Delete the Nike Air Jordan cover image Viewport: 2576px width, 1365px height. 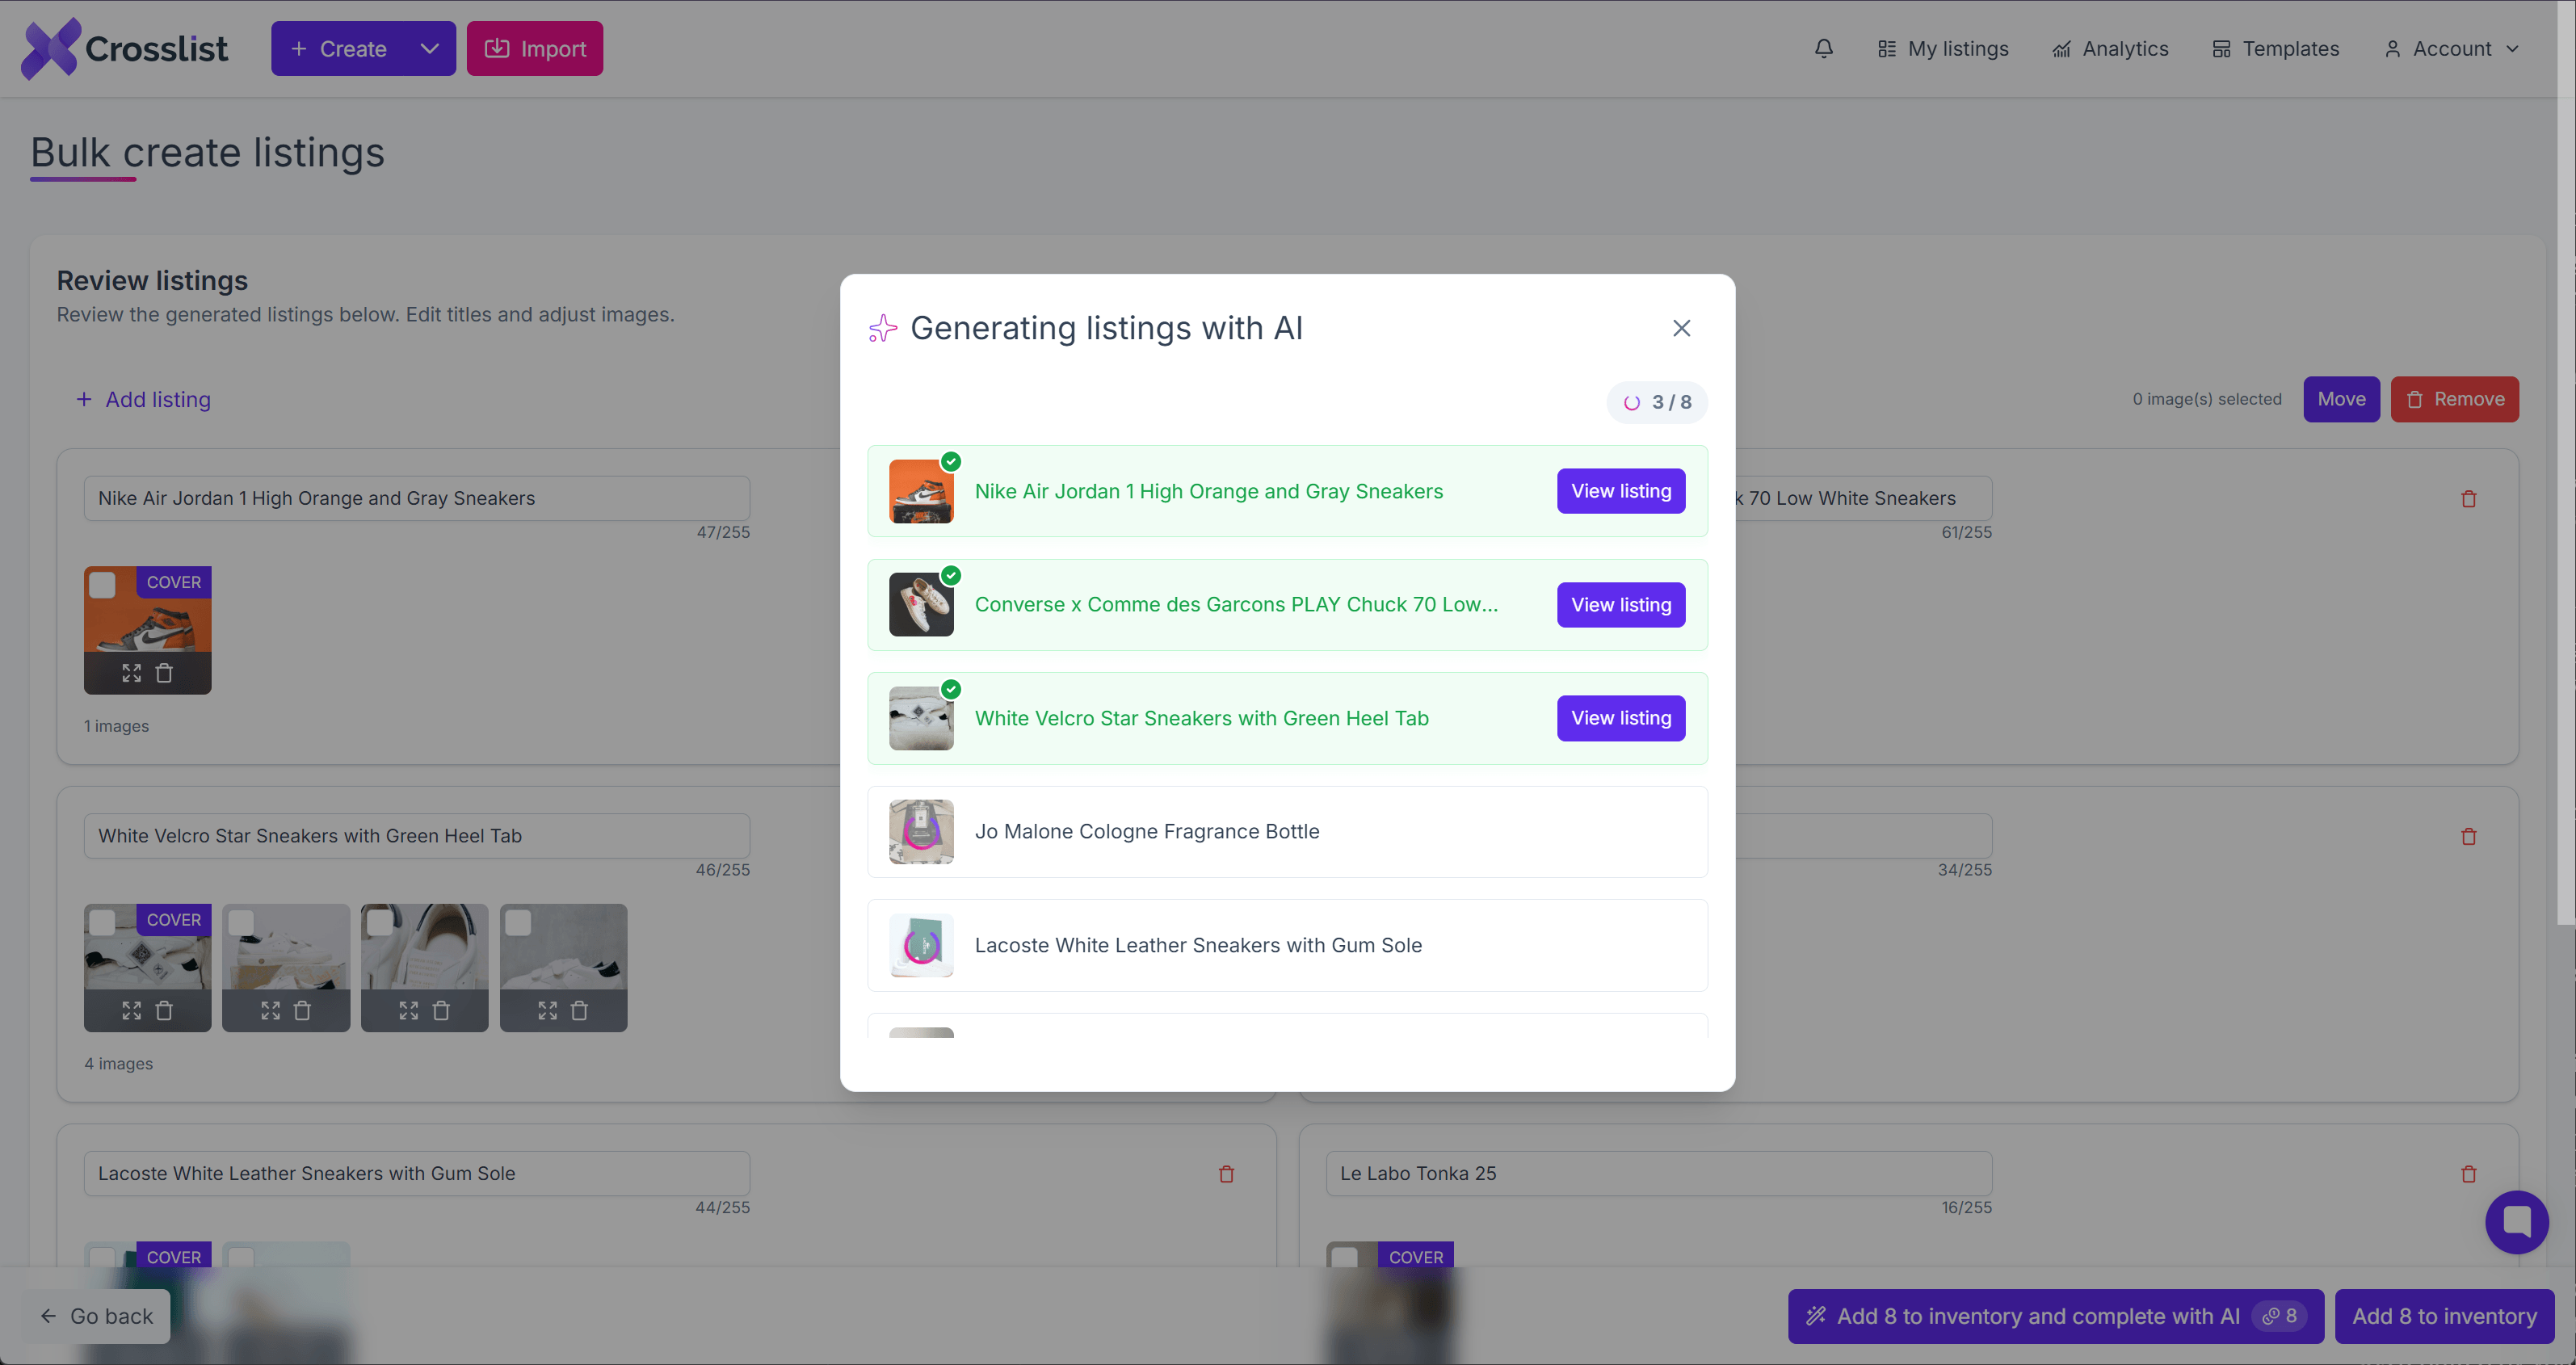tap(164, 673)
